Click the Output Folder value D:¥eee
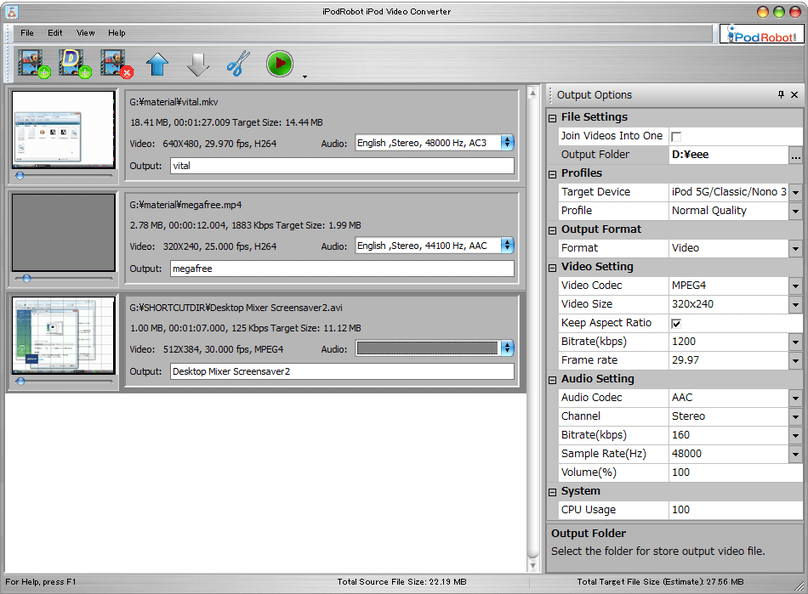 tap(729, 155)
